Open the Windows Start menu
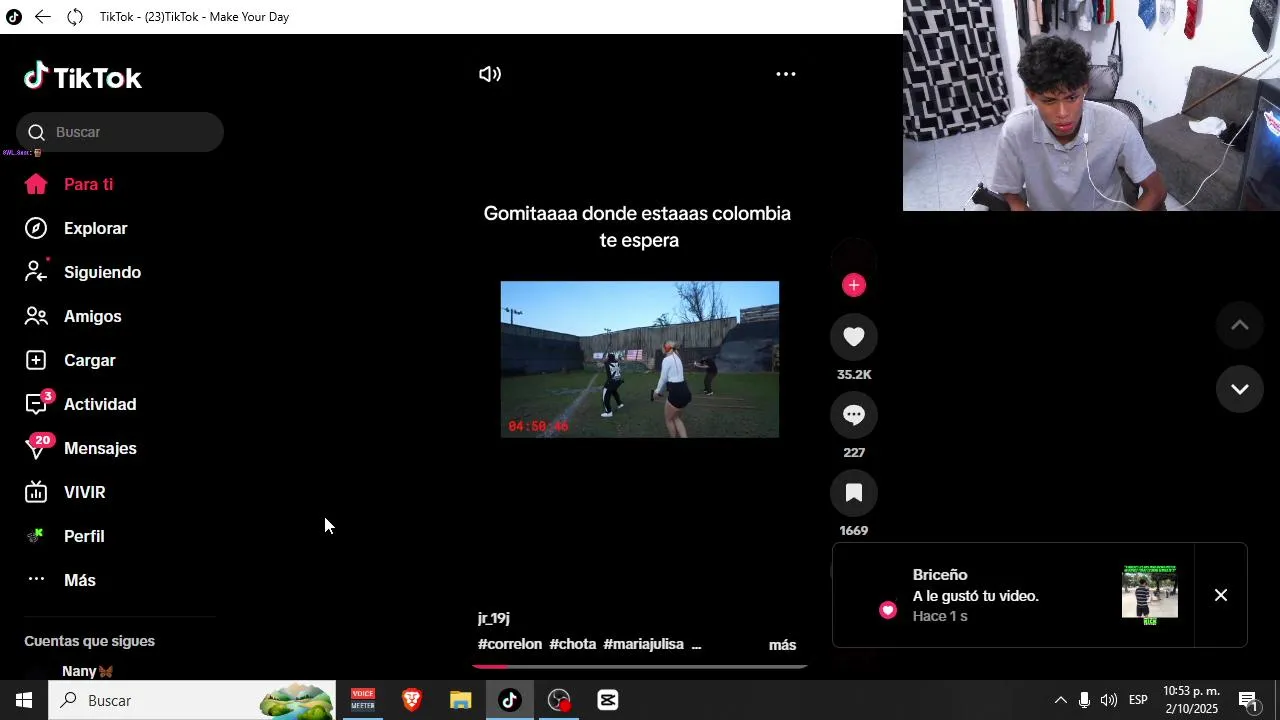The width and height of the screenshot is (1280, 720). (24, 700)
